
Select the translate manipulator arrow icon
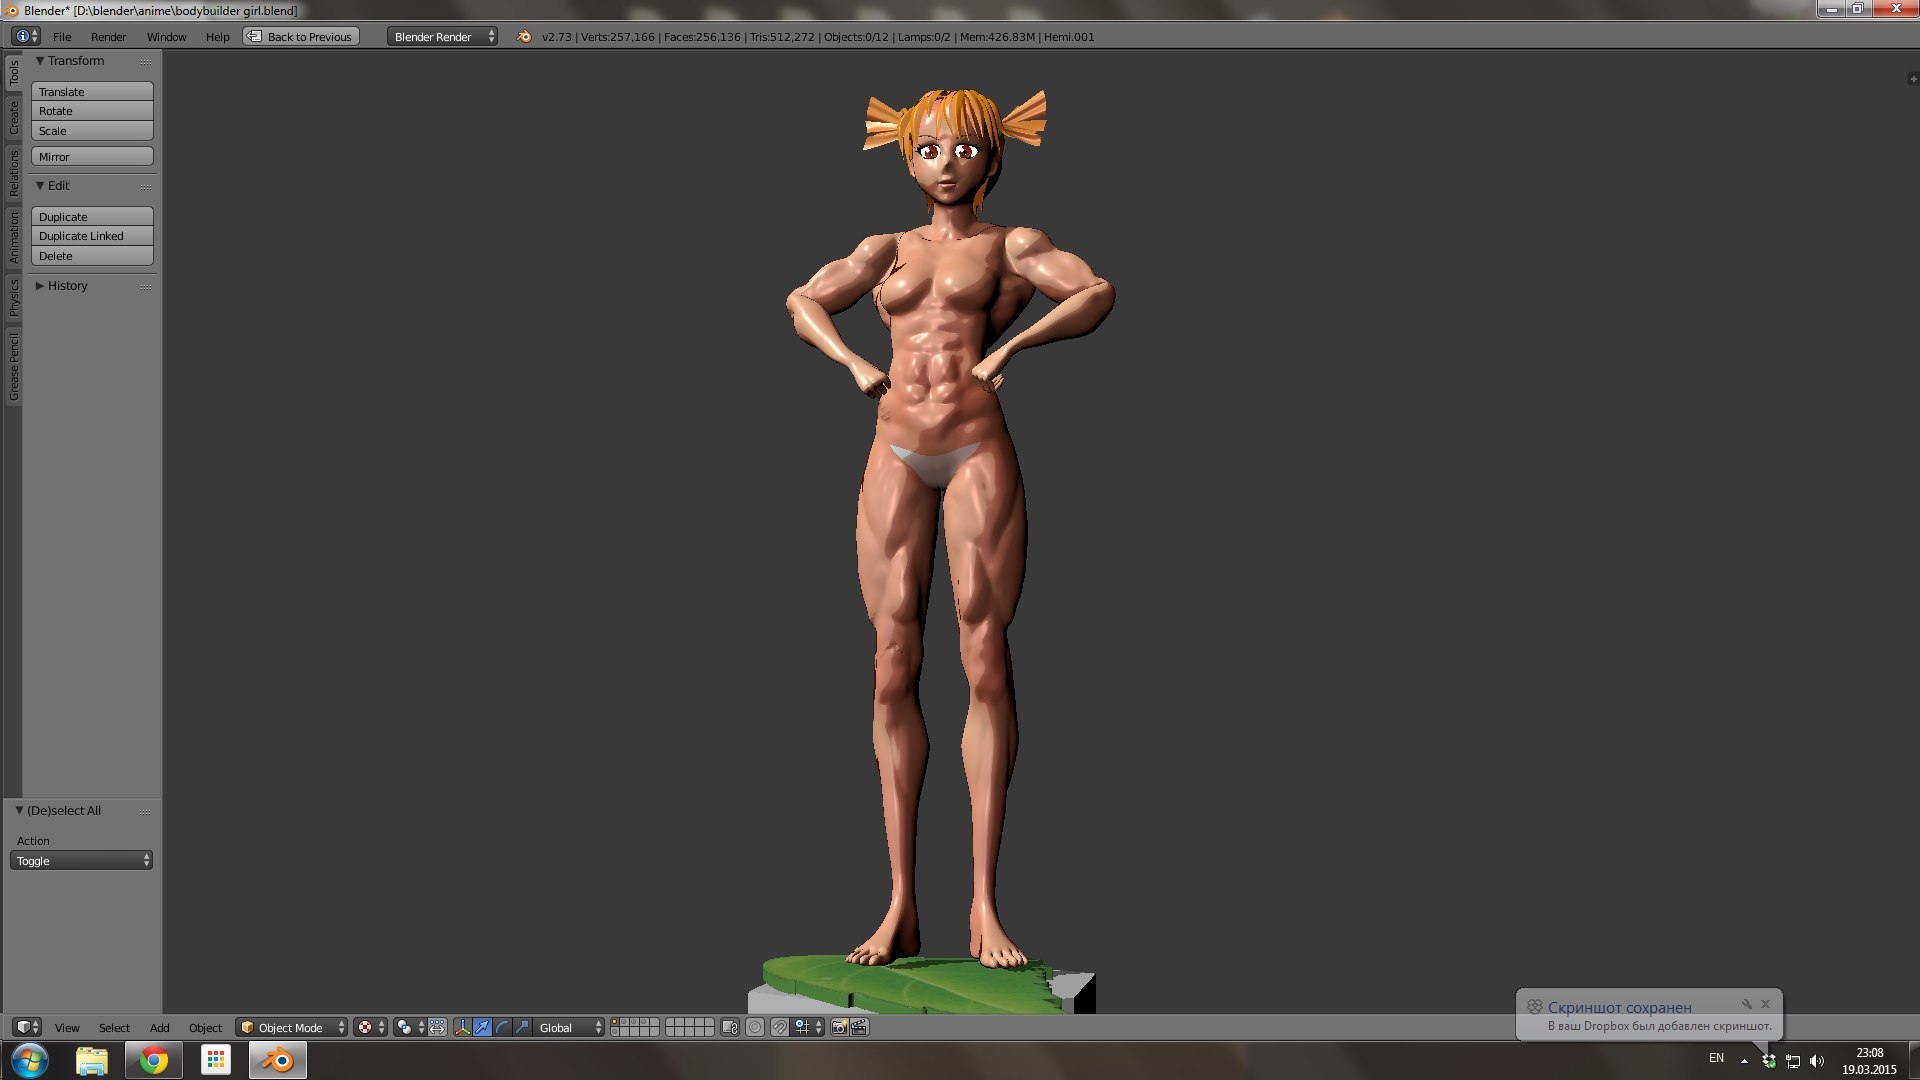pyautogui.click(x=482, y=1027)
